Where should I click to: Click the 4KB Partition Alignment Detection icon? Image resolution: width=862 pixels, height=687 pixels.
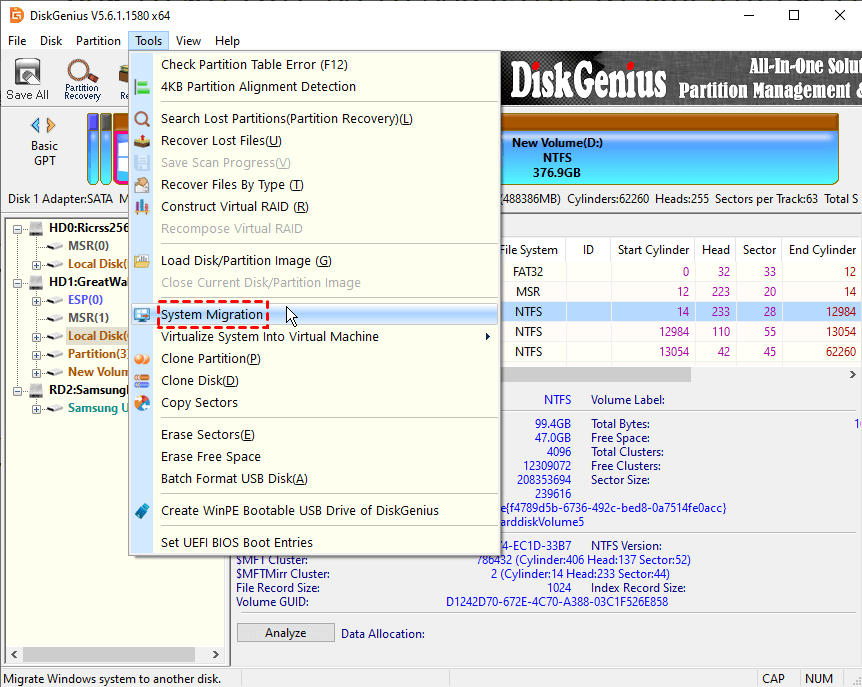(x=142, y=87)
